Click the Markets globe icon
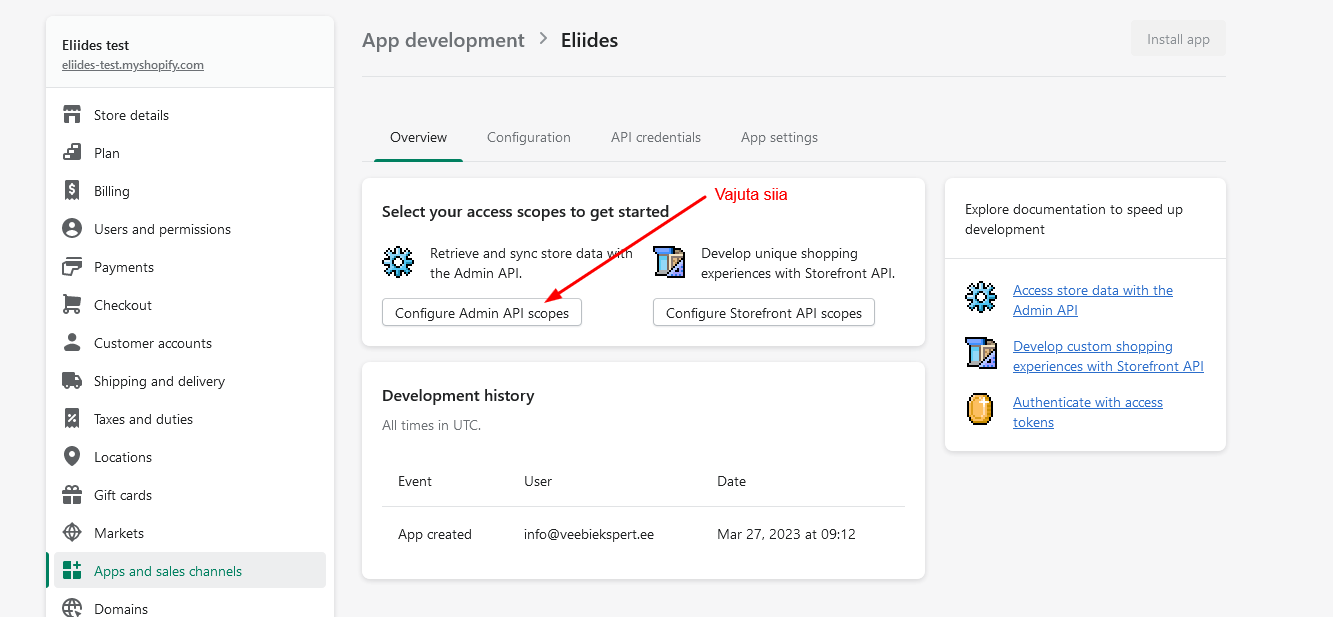The image size is (1333, 617). pyautogui.click(x=72, y=533)
